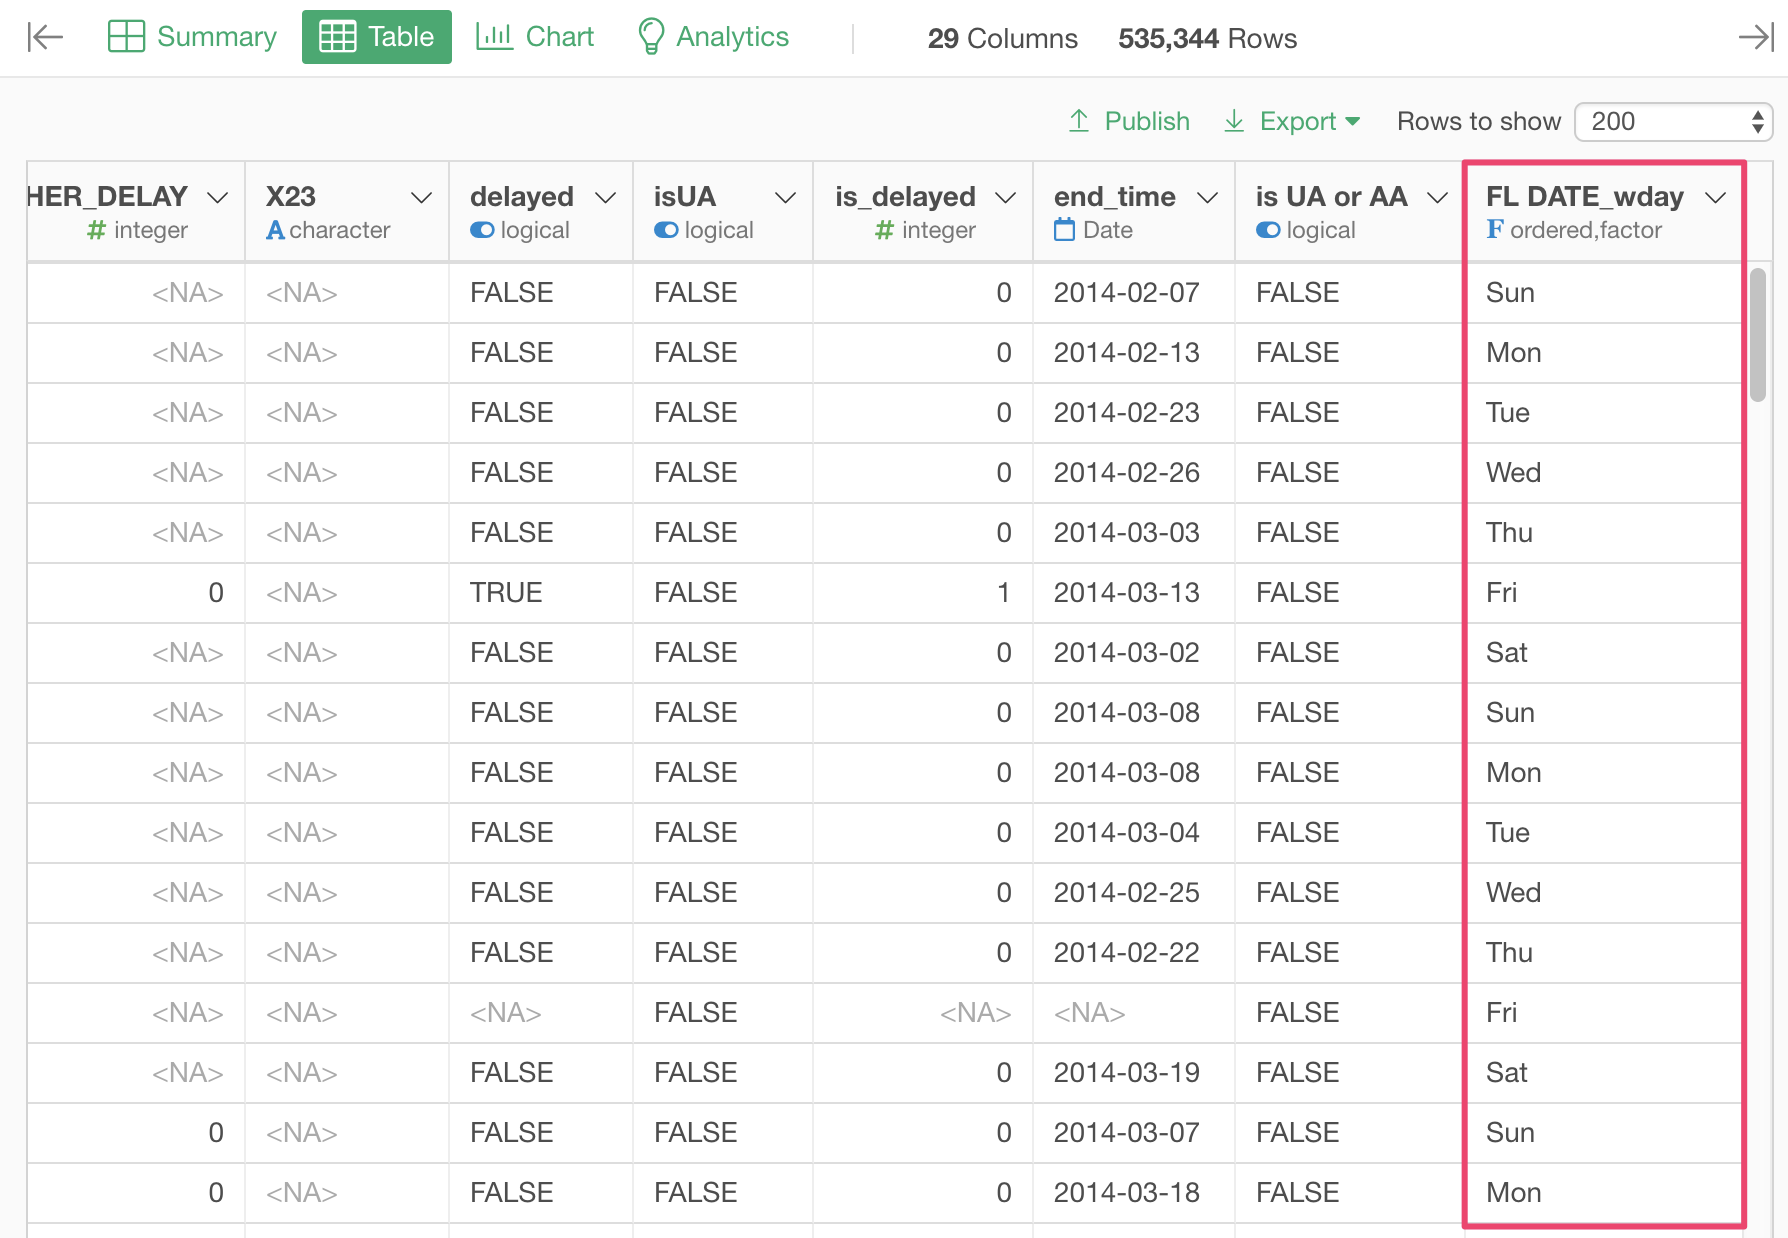Open isUA column menu chevron
Viewport: 1788px width, 1238px height.
click(x=786, y=197)
